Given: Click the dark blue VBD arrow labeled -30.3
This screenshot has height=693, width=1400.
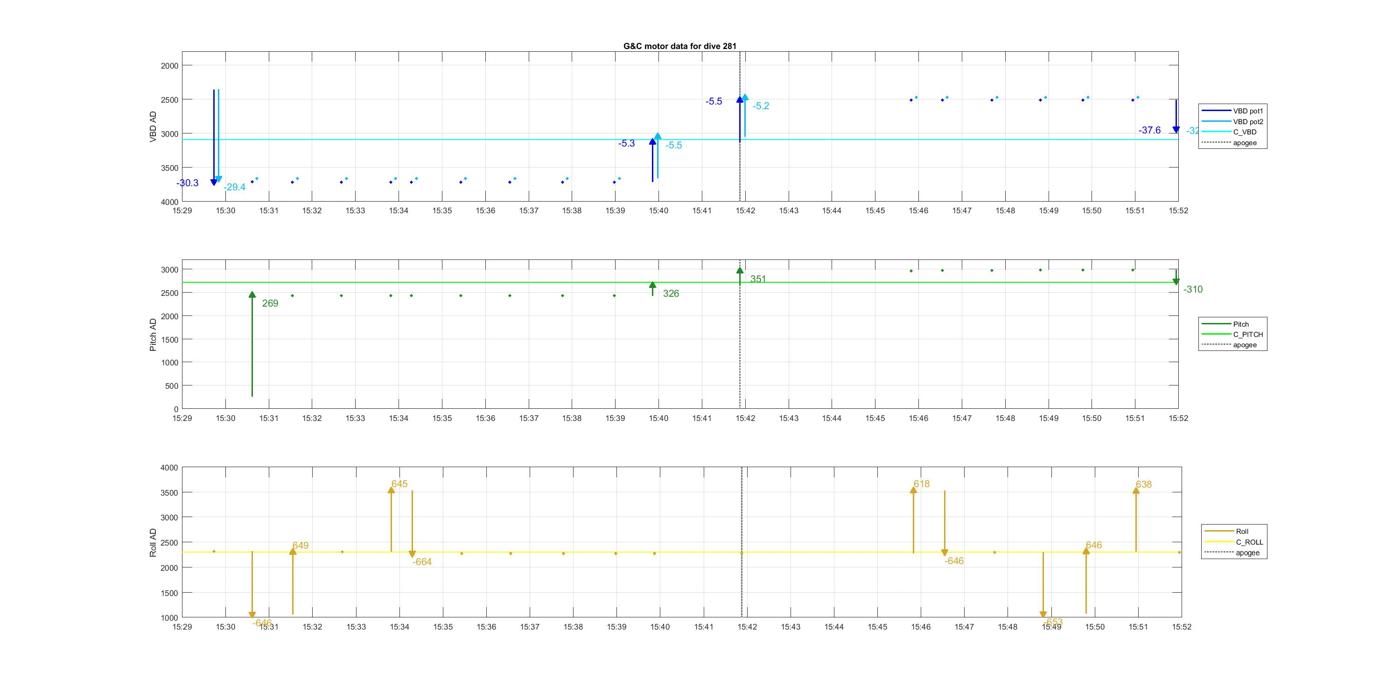Looking at the screenshot, I should coord(214,137).
